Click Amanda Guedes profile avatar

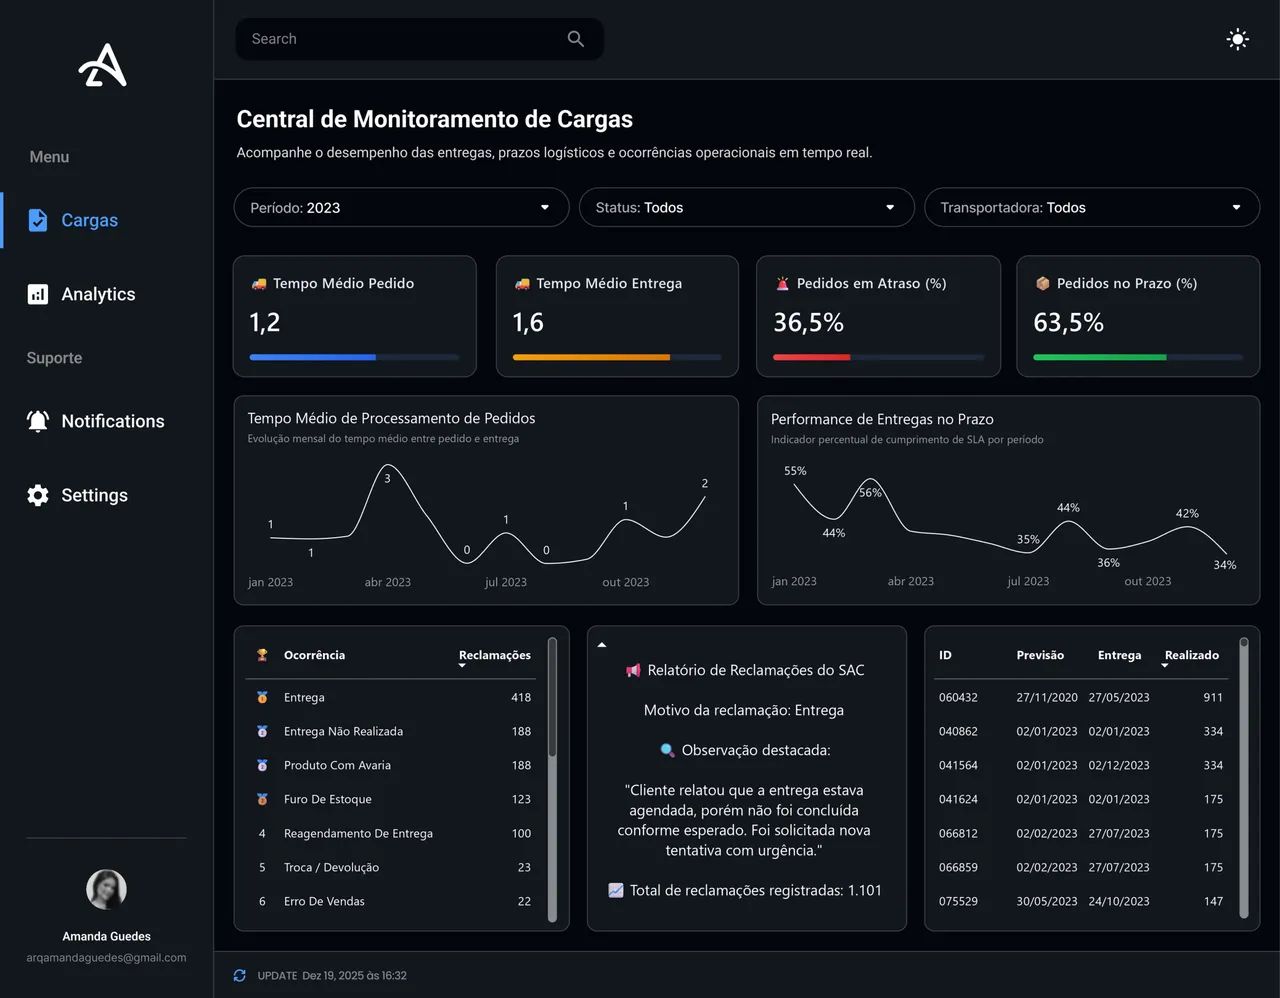pos(106,889)
